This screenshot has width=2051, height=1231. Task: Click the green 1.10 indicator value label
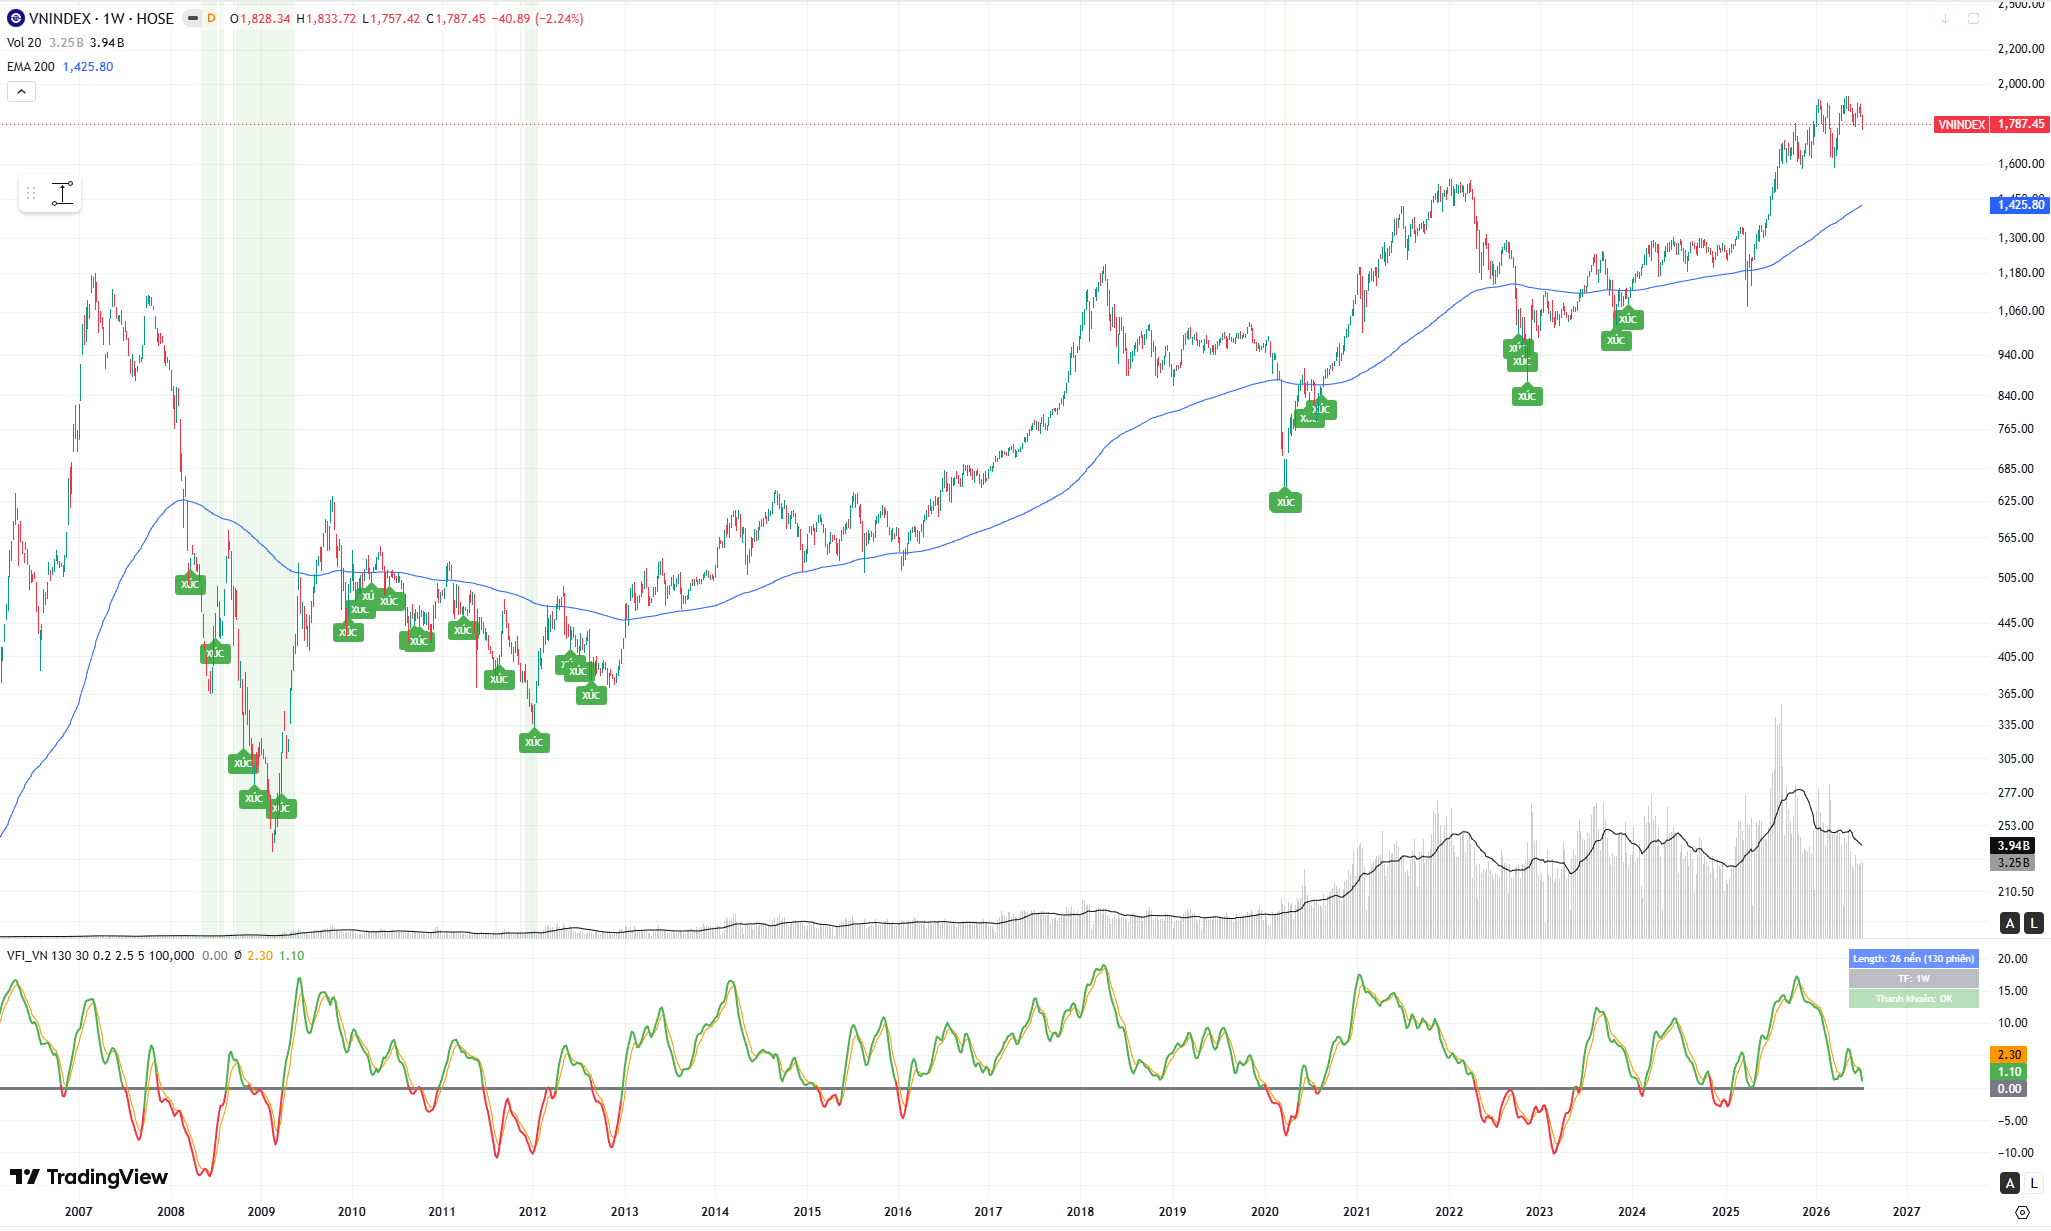[x=2009, y=1072]
